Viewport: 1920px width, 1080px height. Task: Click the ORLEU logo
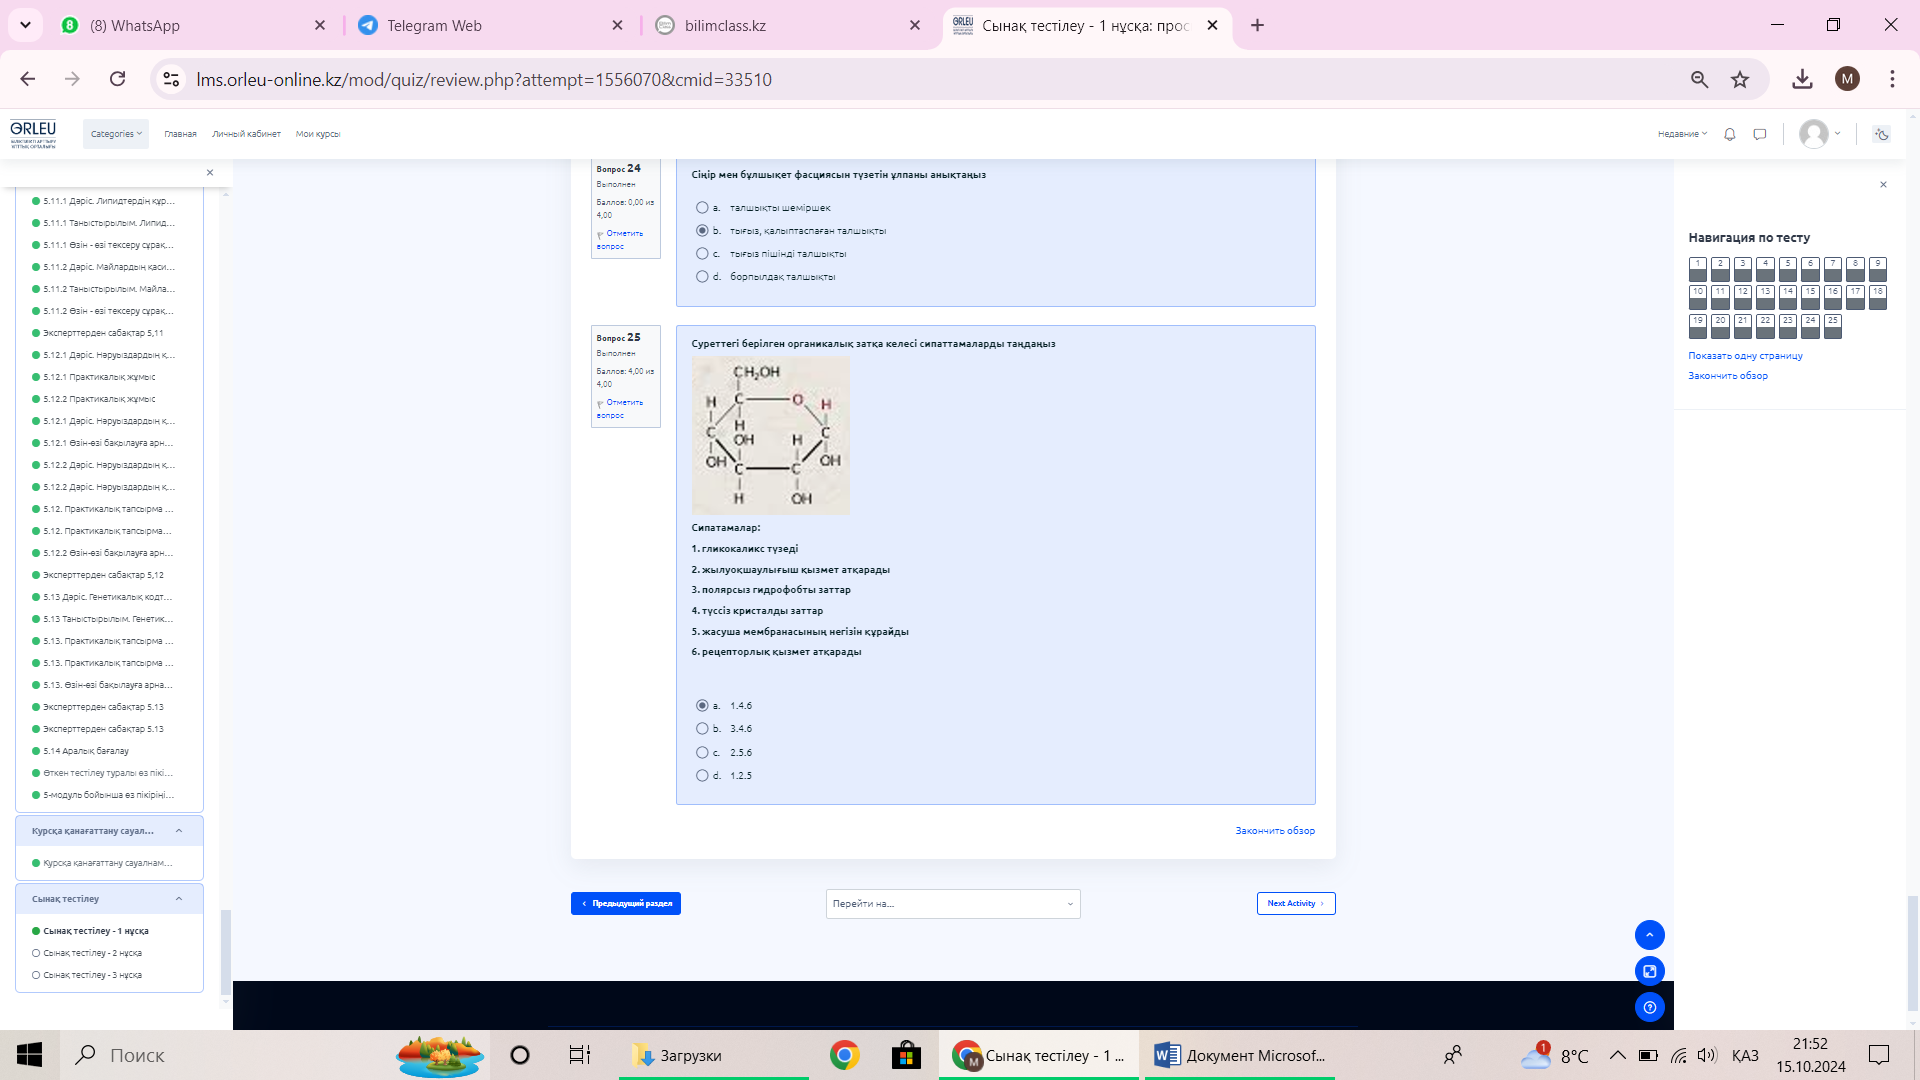point(33,133)
